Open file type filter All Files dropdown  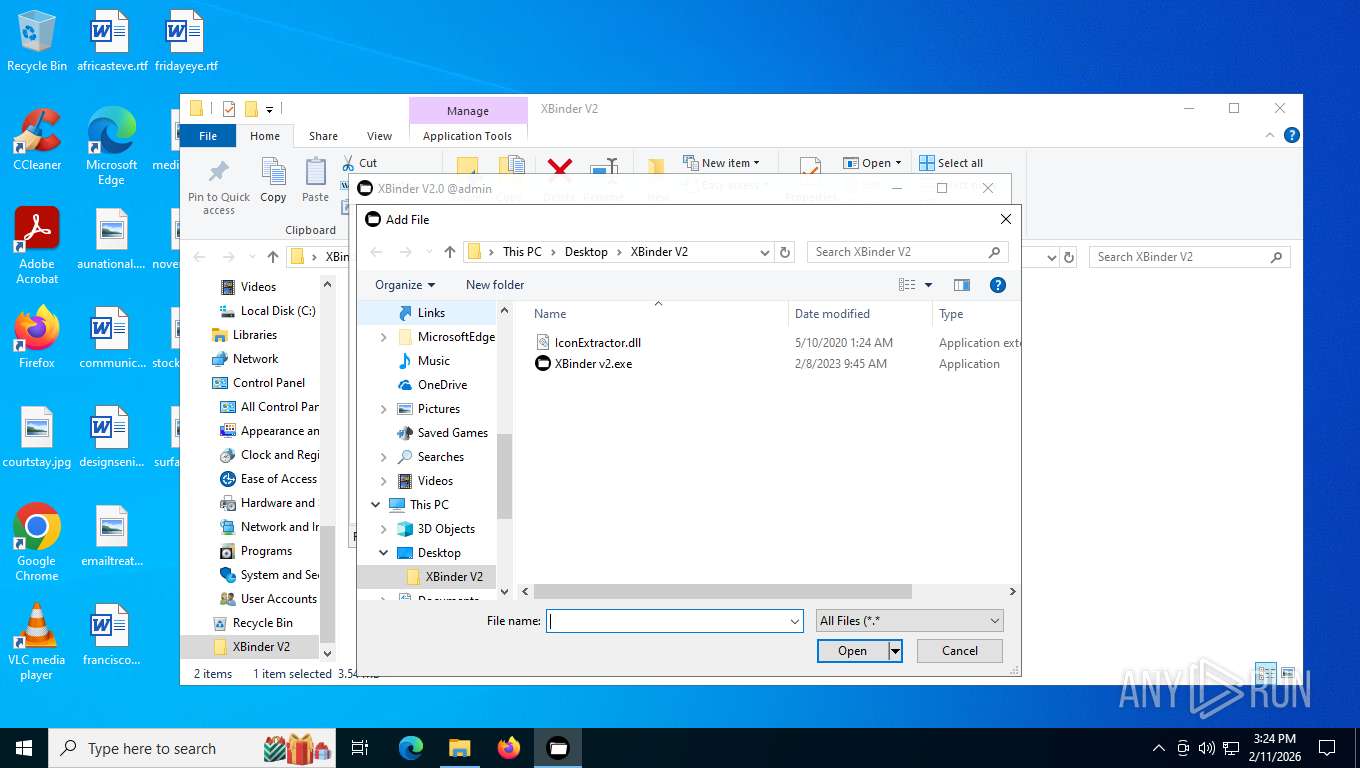pos(909,621)
